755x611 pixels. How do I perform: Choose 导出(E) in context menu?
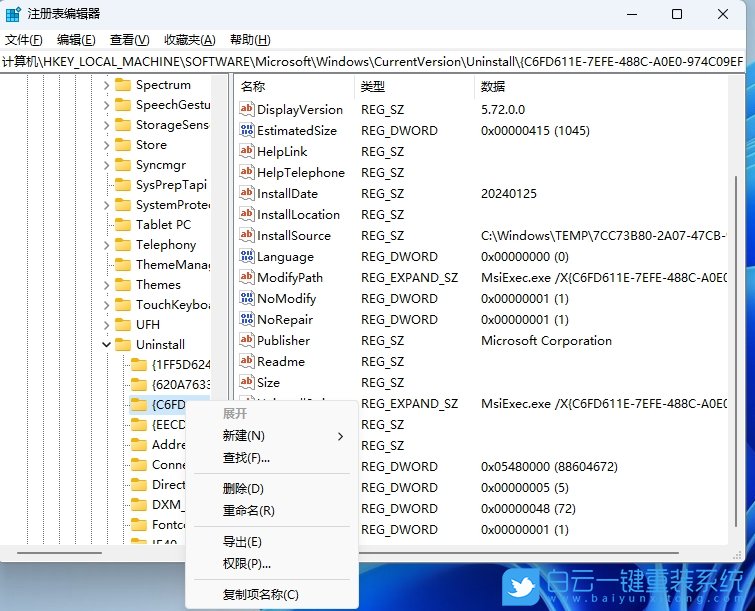272,542
